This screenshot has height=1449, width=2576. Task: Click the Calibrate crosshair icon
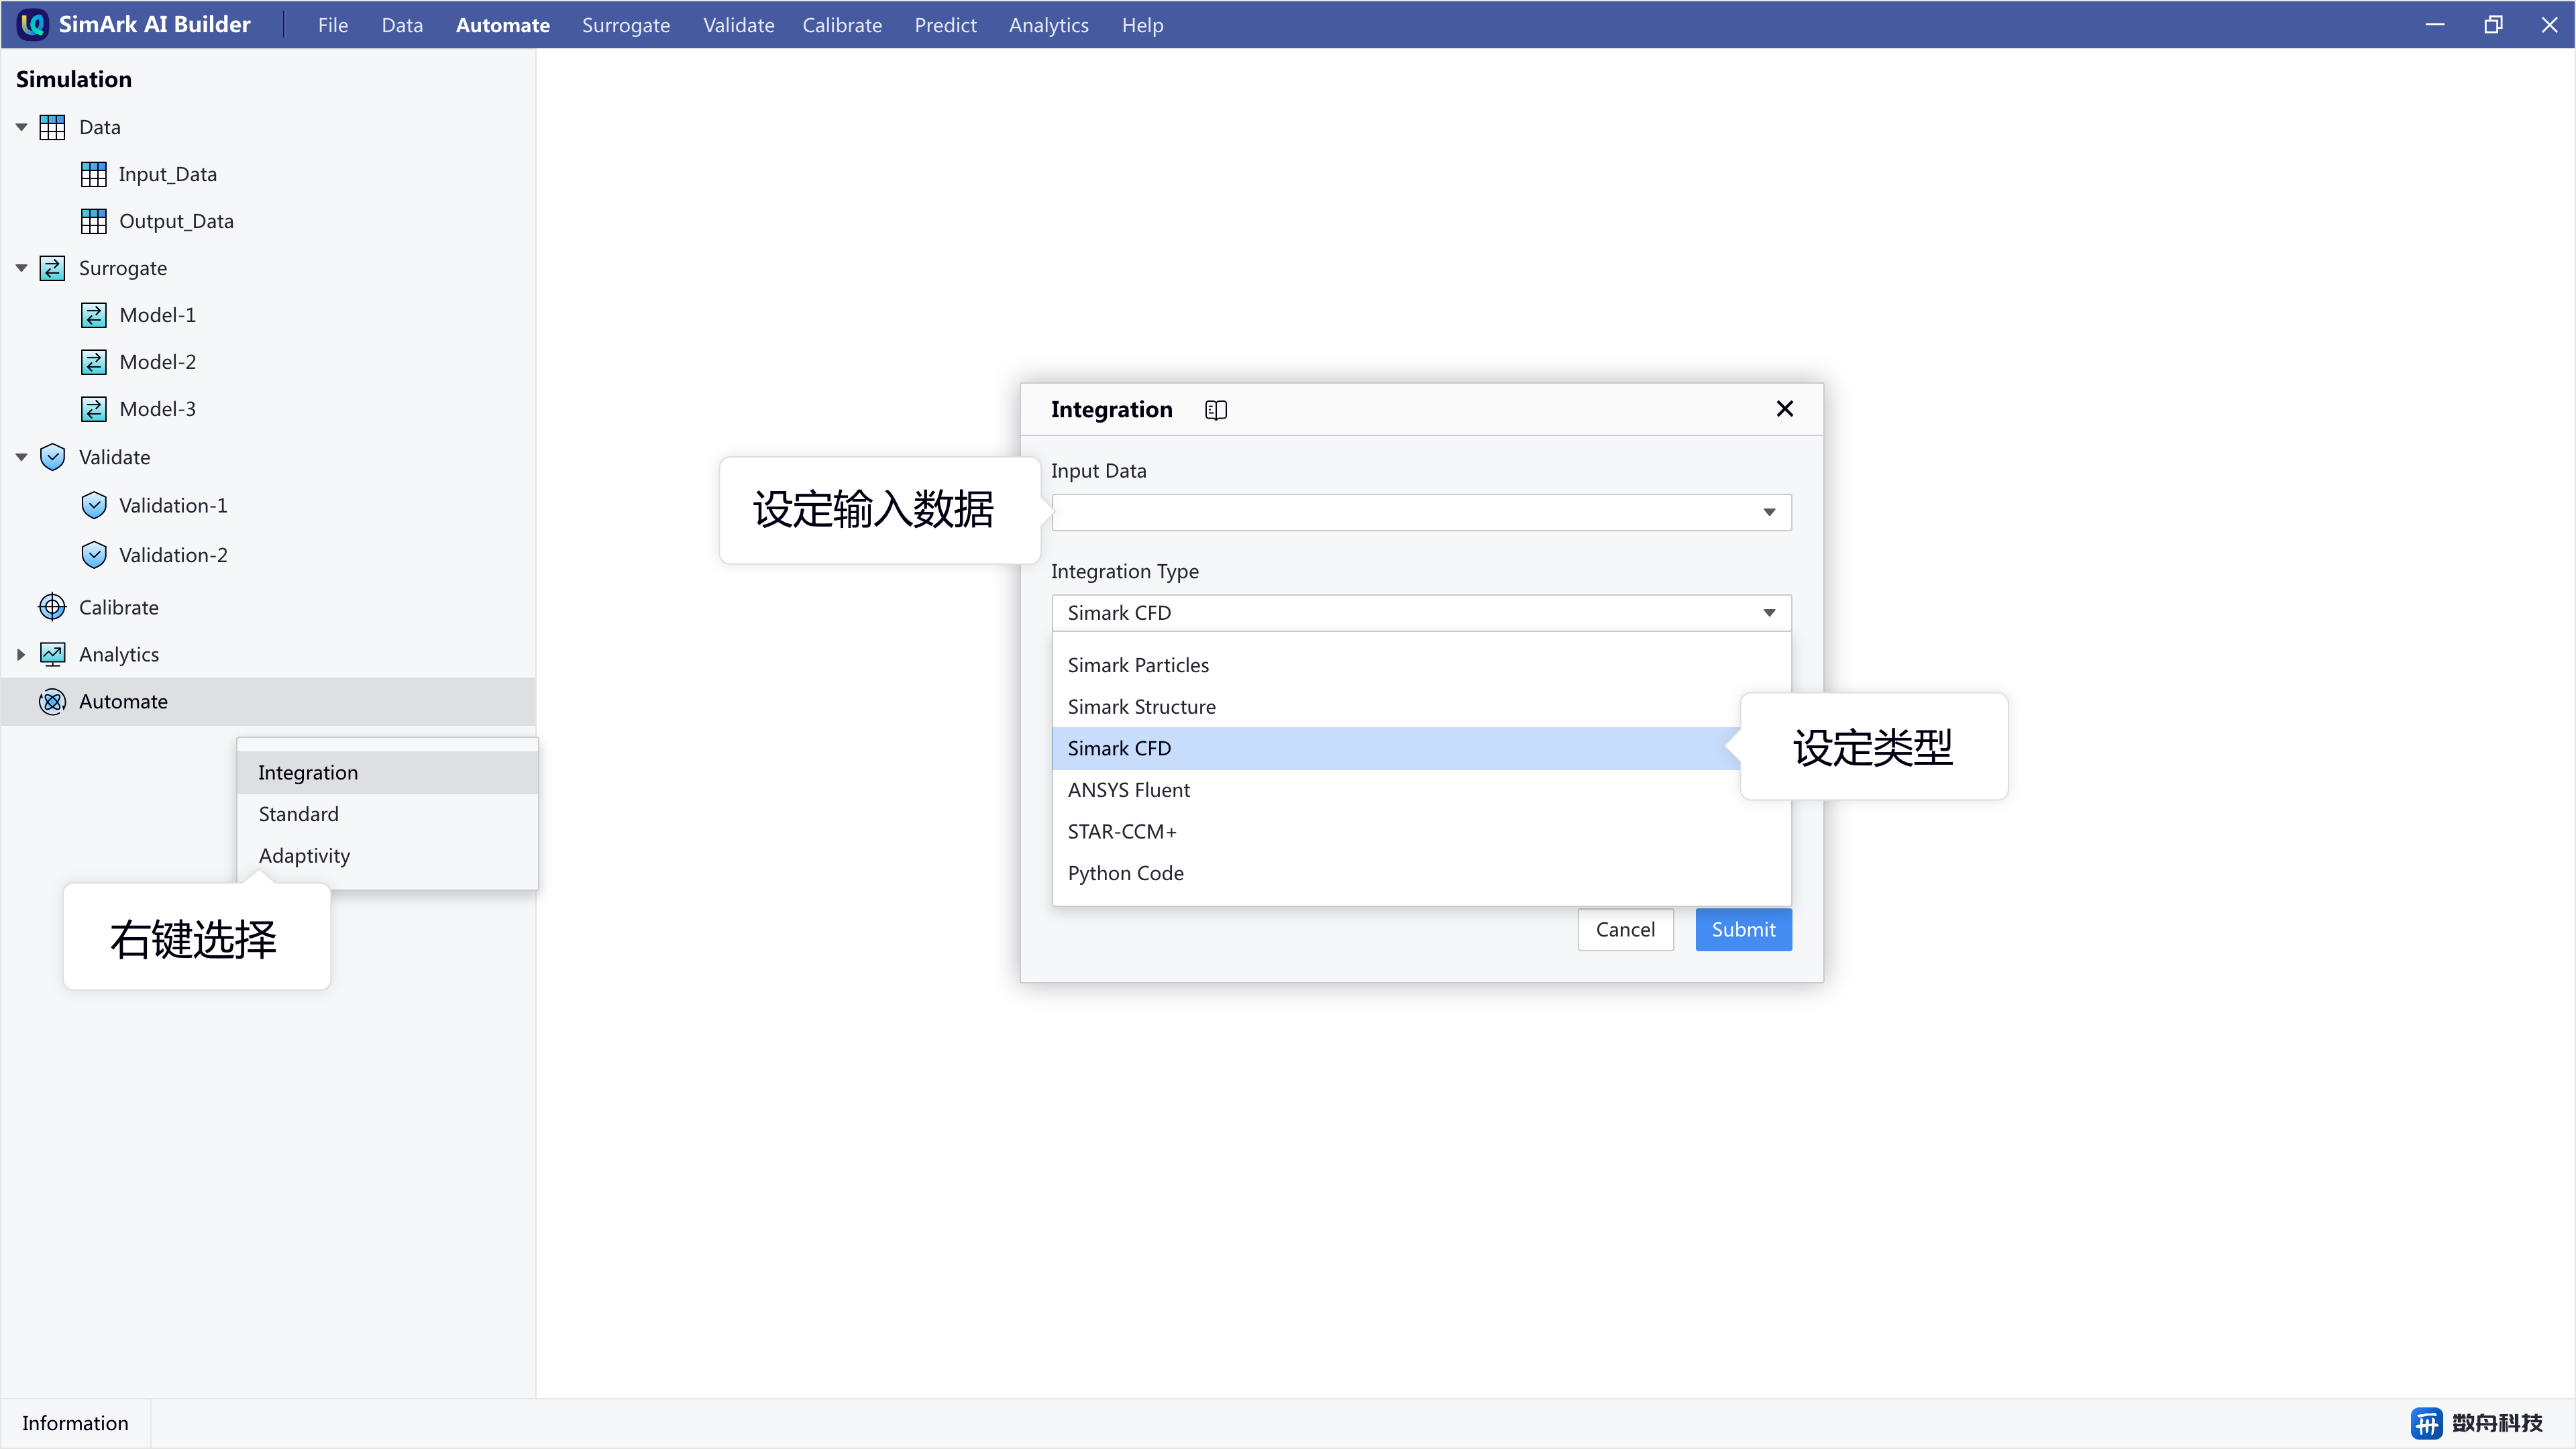pyautogui.click(x=52, y=607)
